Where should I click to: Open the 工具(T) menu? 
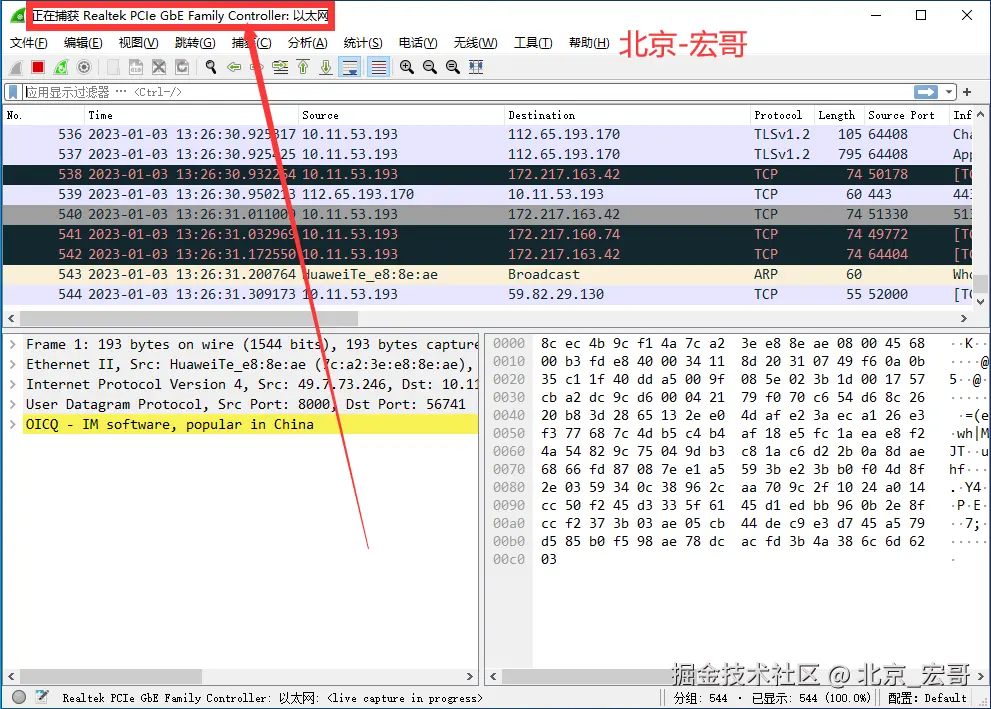(533, 43)
